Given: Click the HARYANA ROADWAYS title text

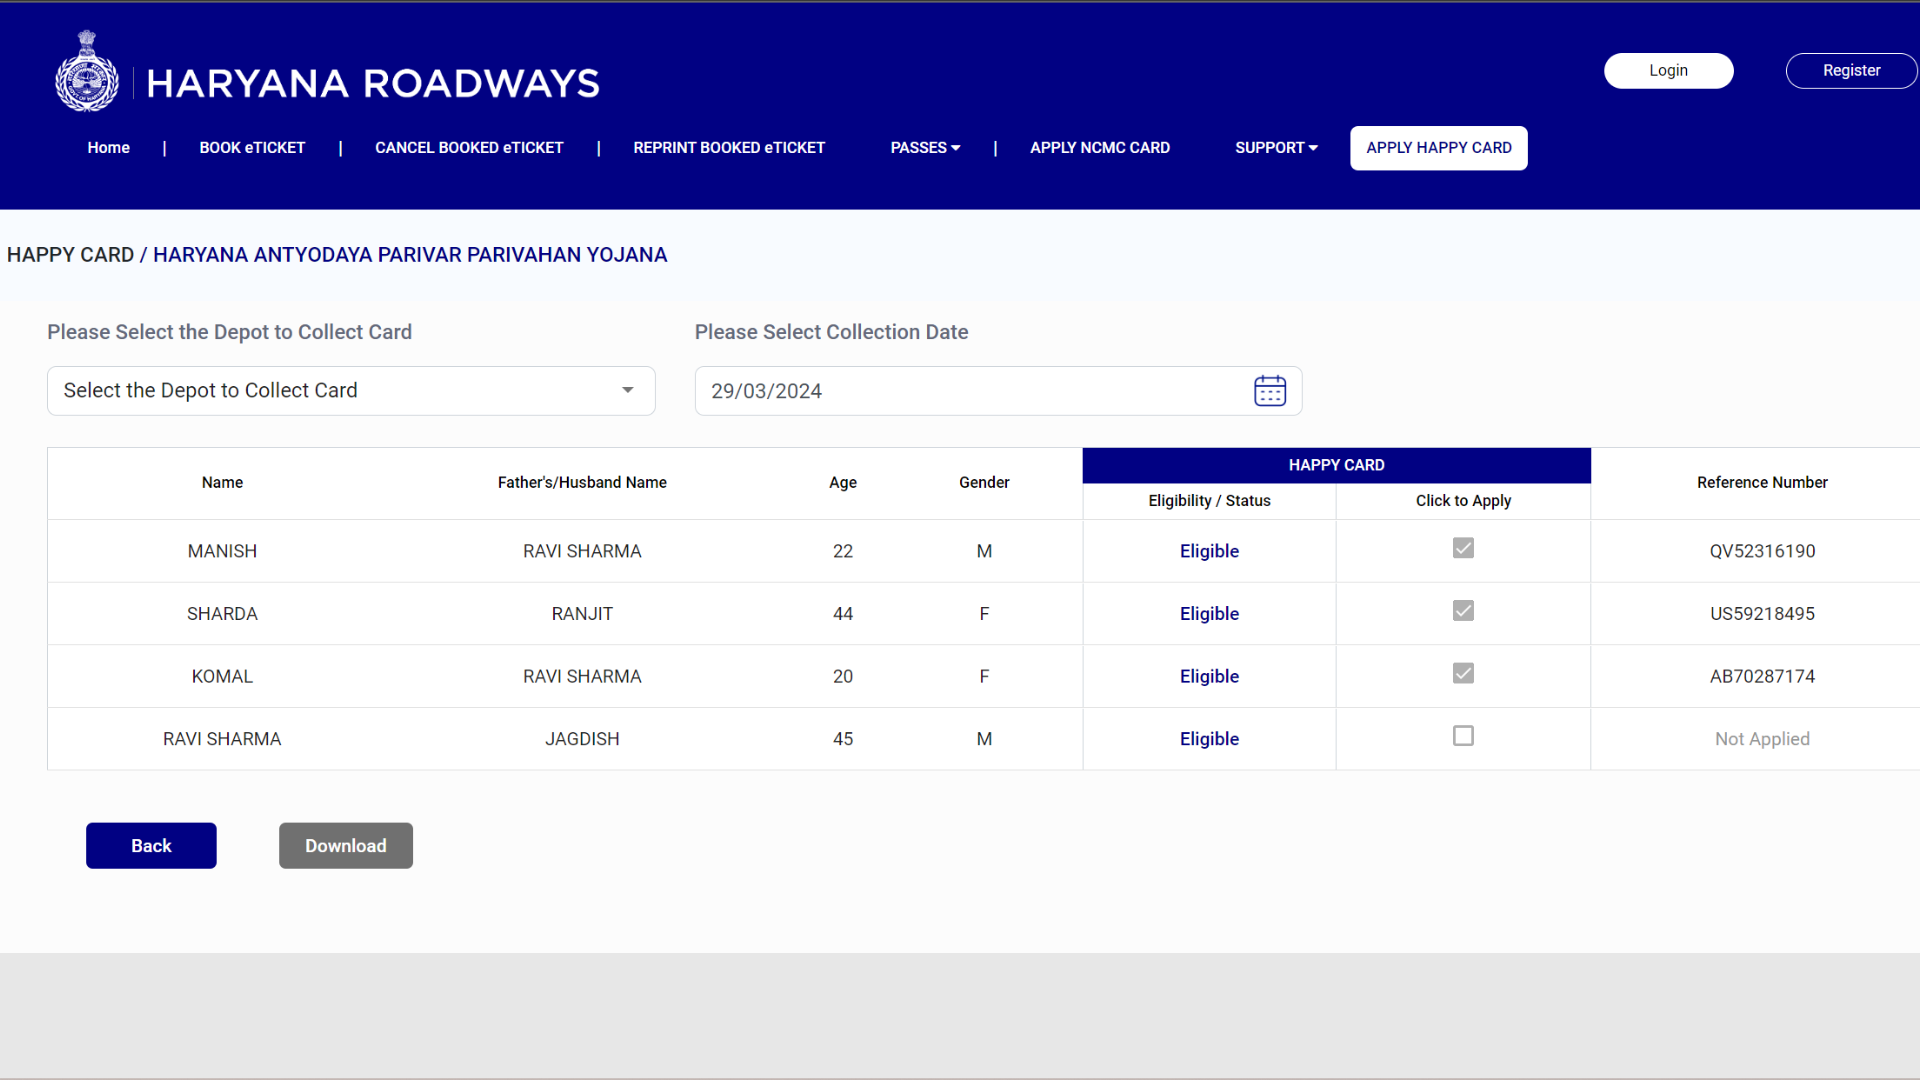Looking at the screenshot, I should pyautogui.click(x=373, y=84).
